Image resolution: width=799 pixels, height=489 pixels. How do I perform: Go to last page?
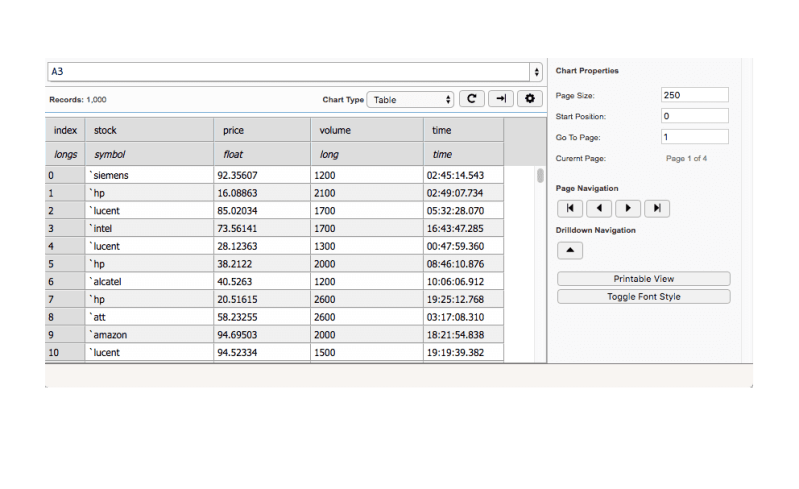(x=657, y=208)
